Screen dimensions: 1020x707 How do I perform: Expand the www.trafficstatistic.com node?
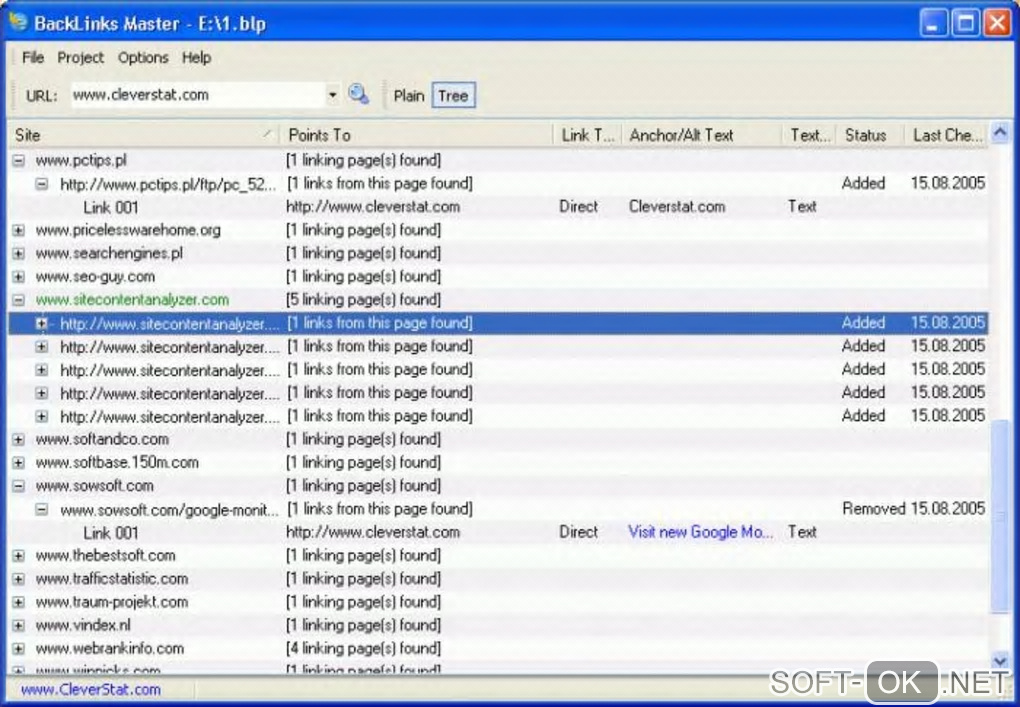[18, 579]
